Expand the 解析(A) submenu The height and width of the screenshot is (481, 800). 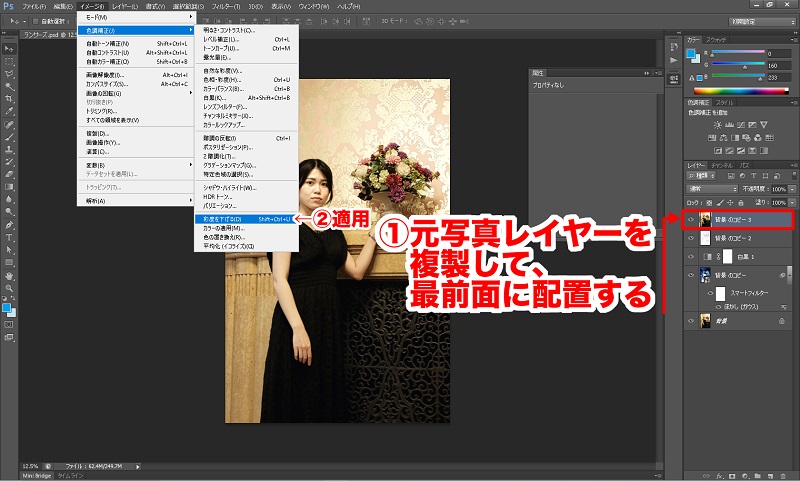[x=136, y=201]
